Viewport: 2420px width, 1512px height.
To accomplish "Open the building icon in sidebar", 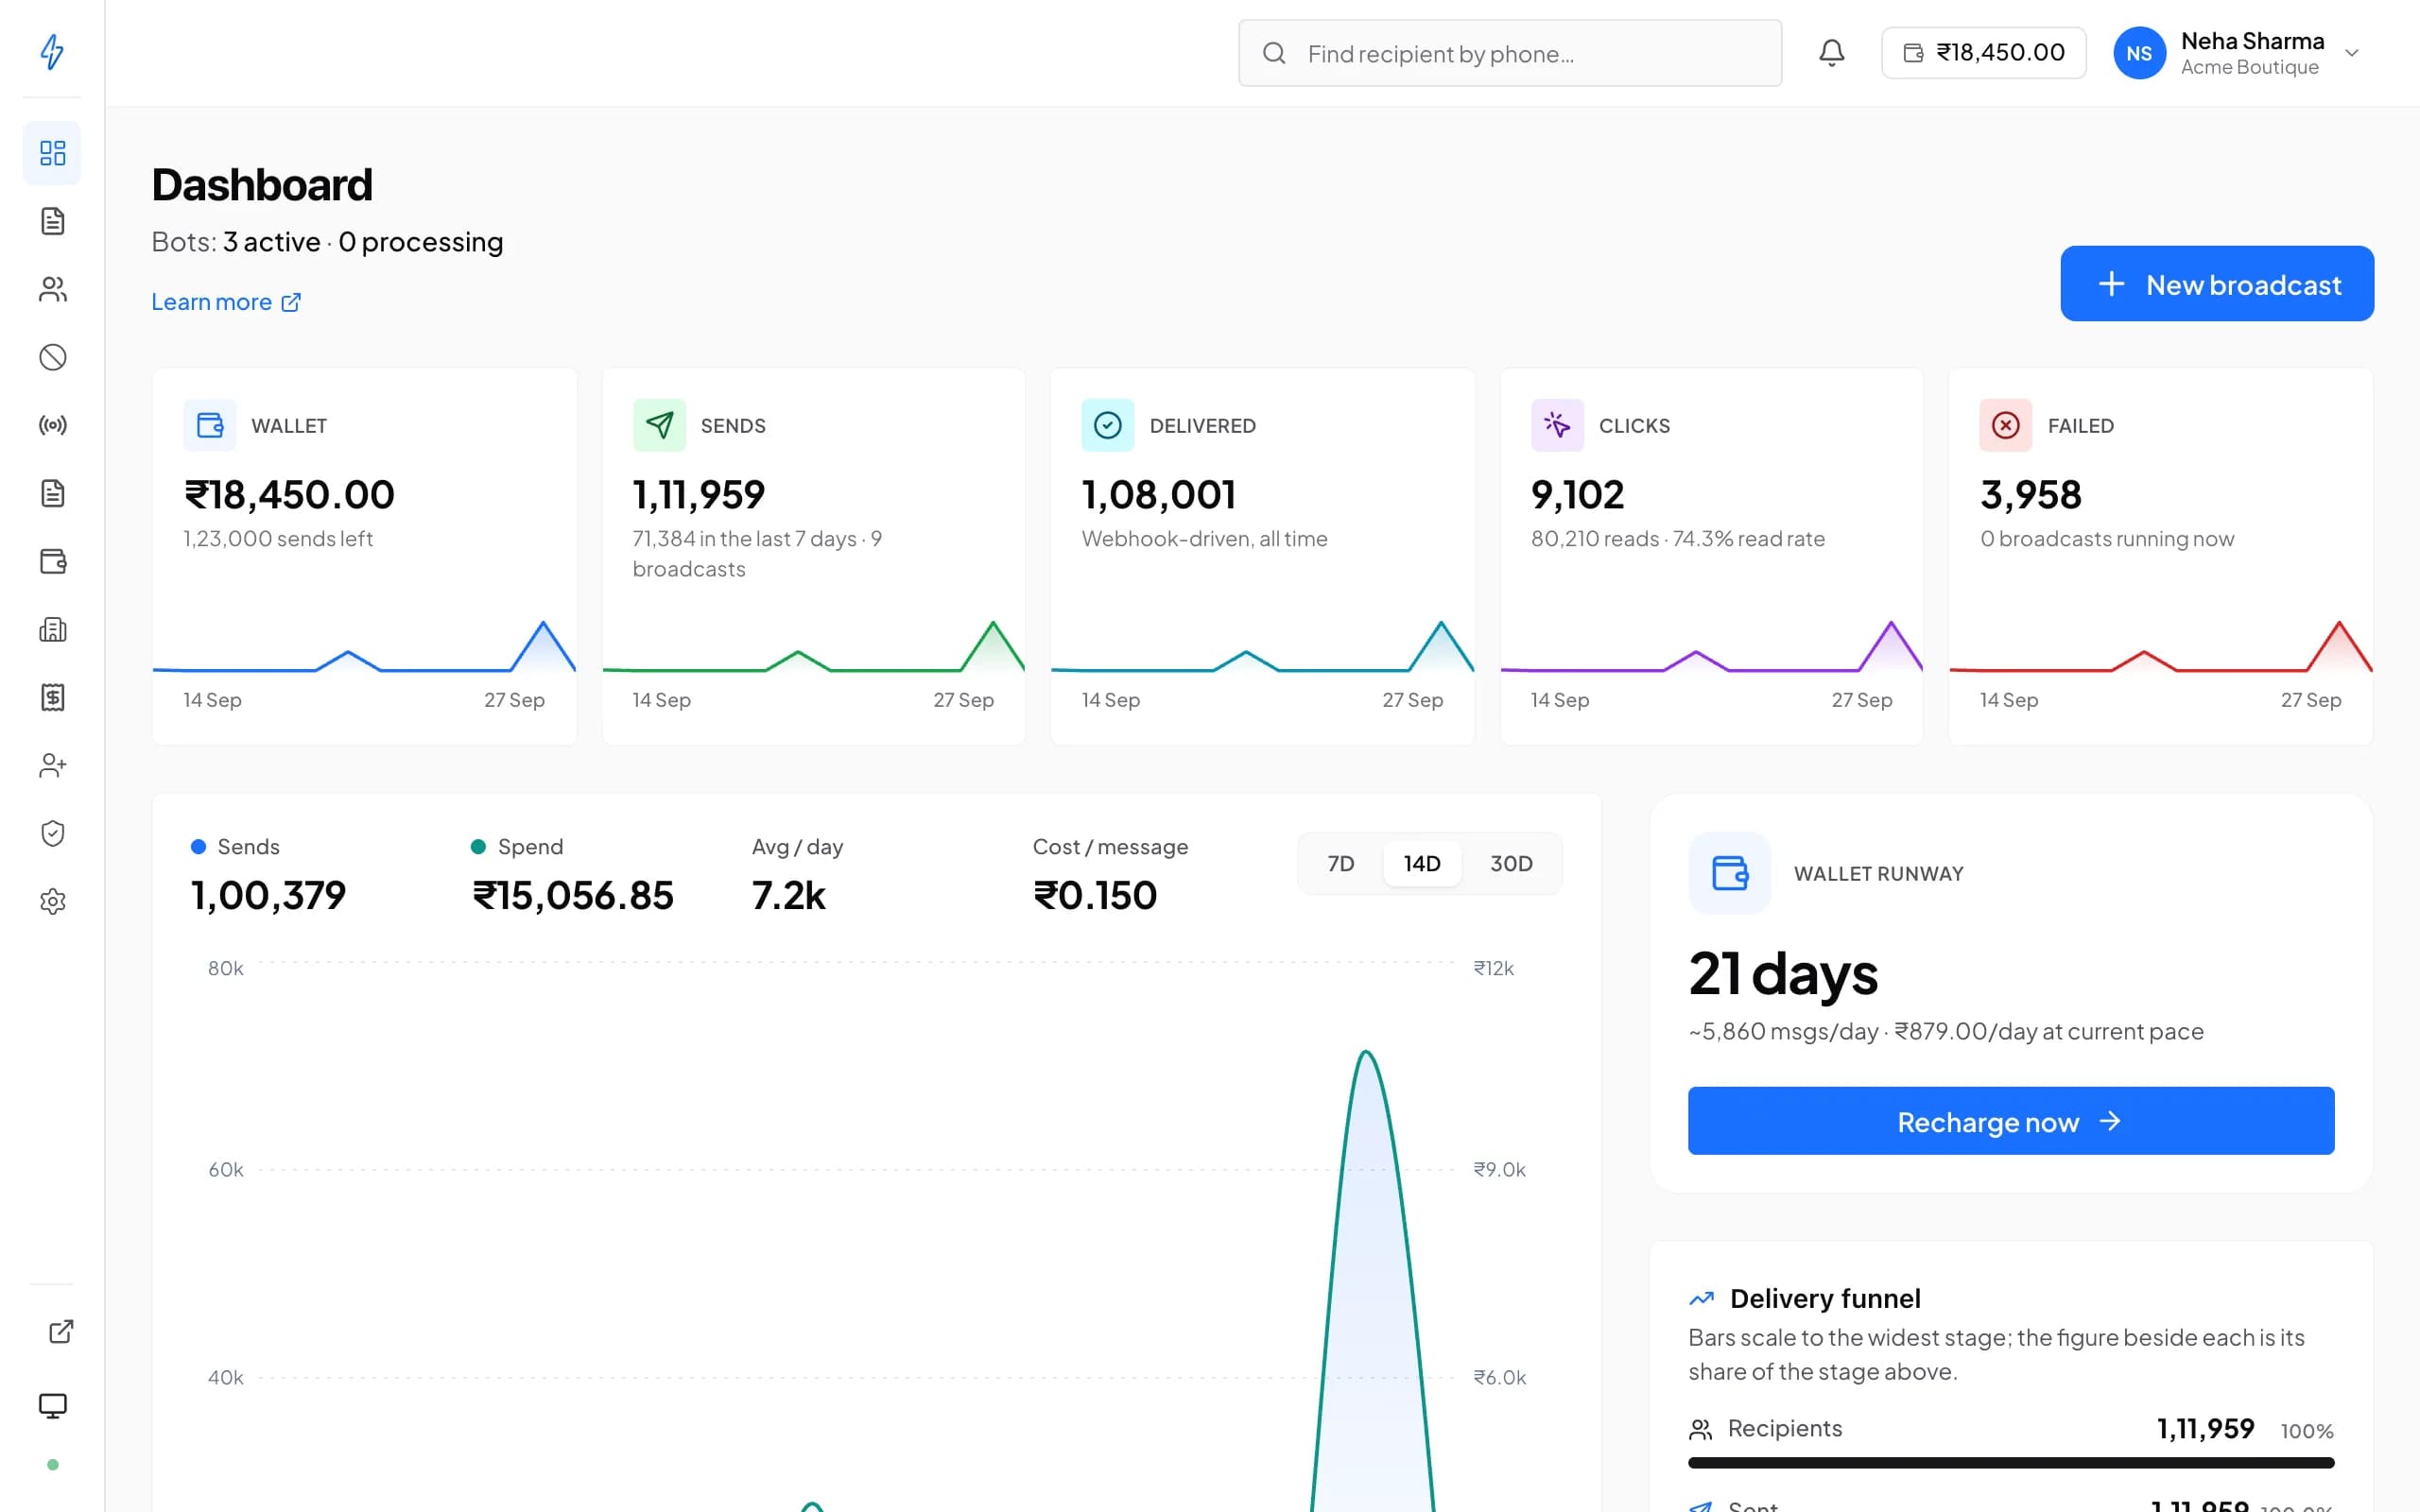I will (x=52, y=629).
